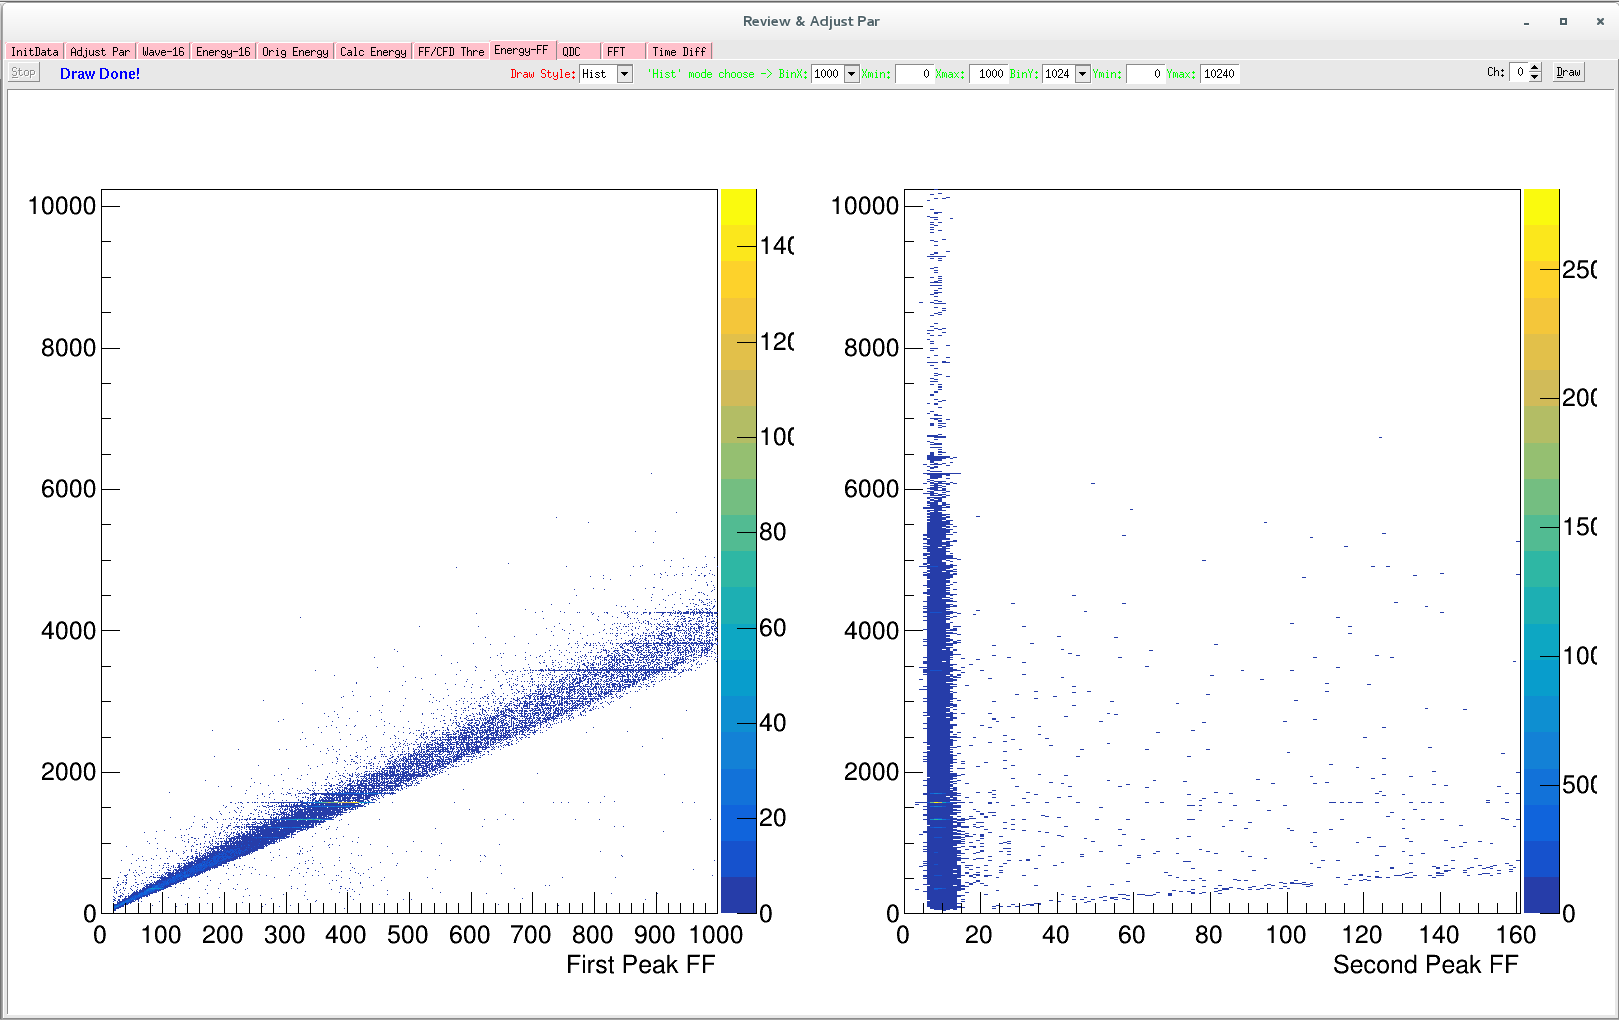Click the Second Peak FF color palette
This screenshot has height=1020, width=1619.
[1541, 551]
